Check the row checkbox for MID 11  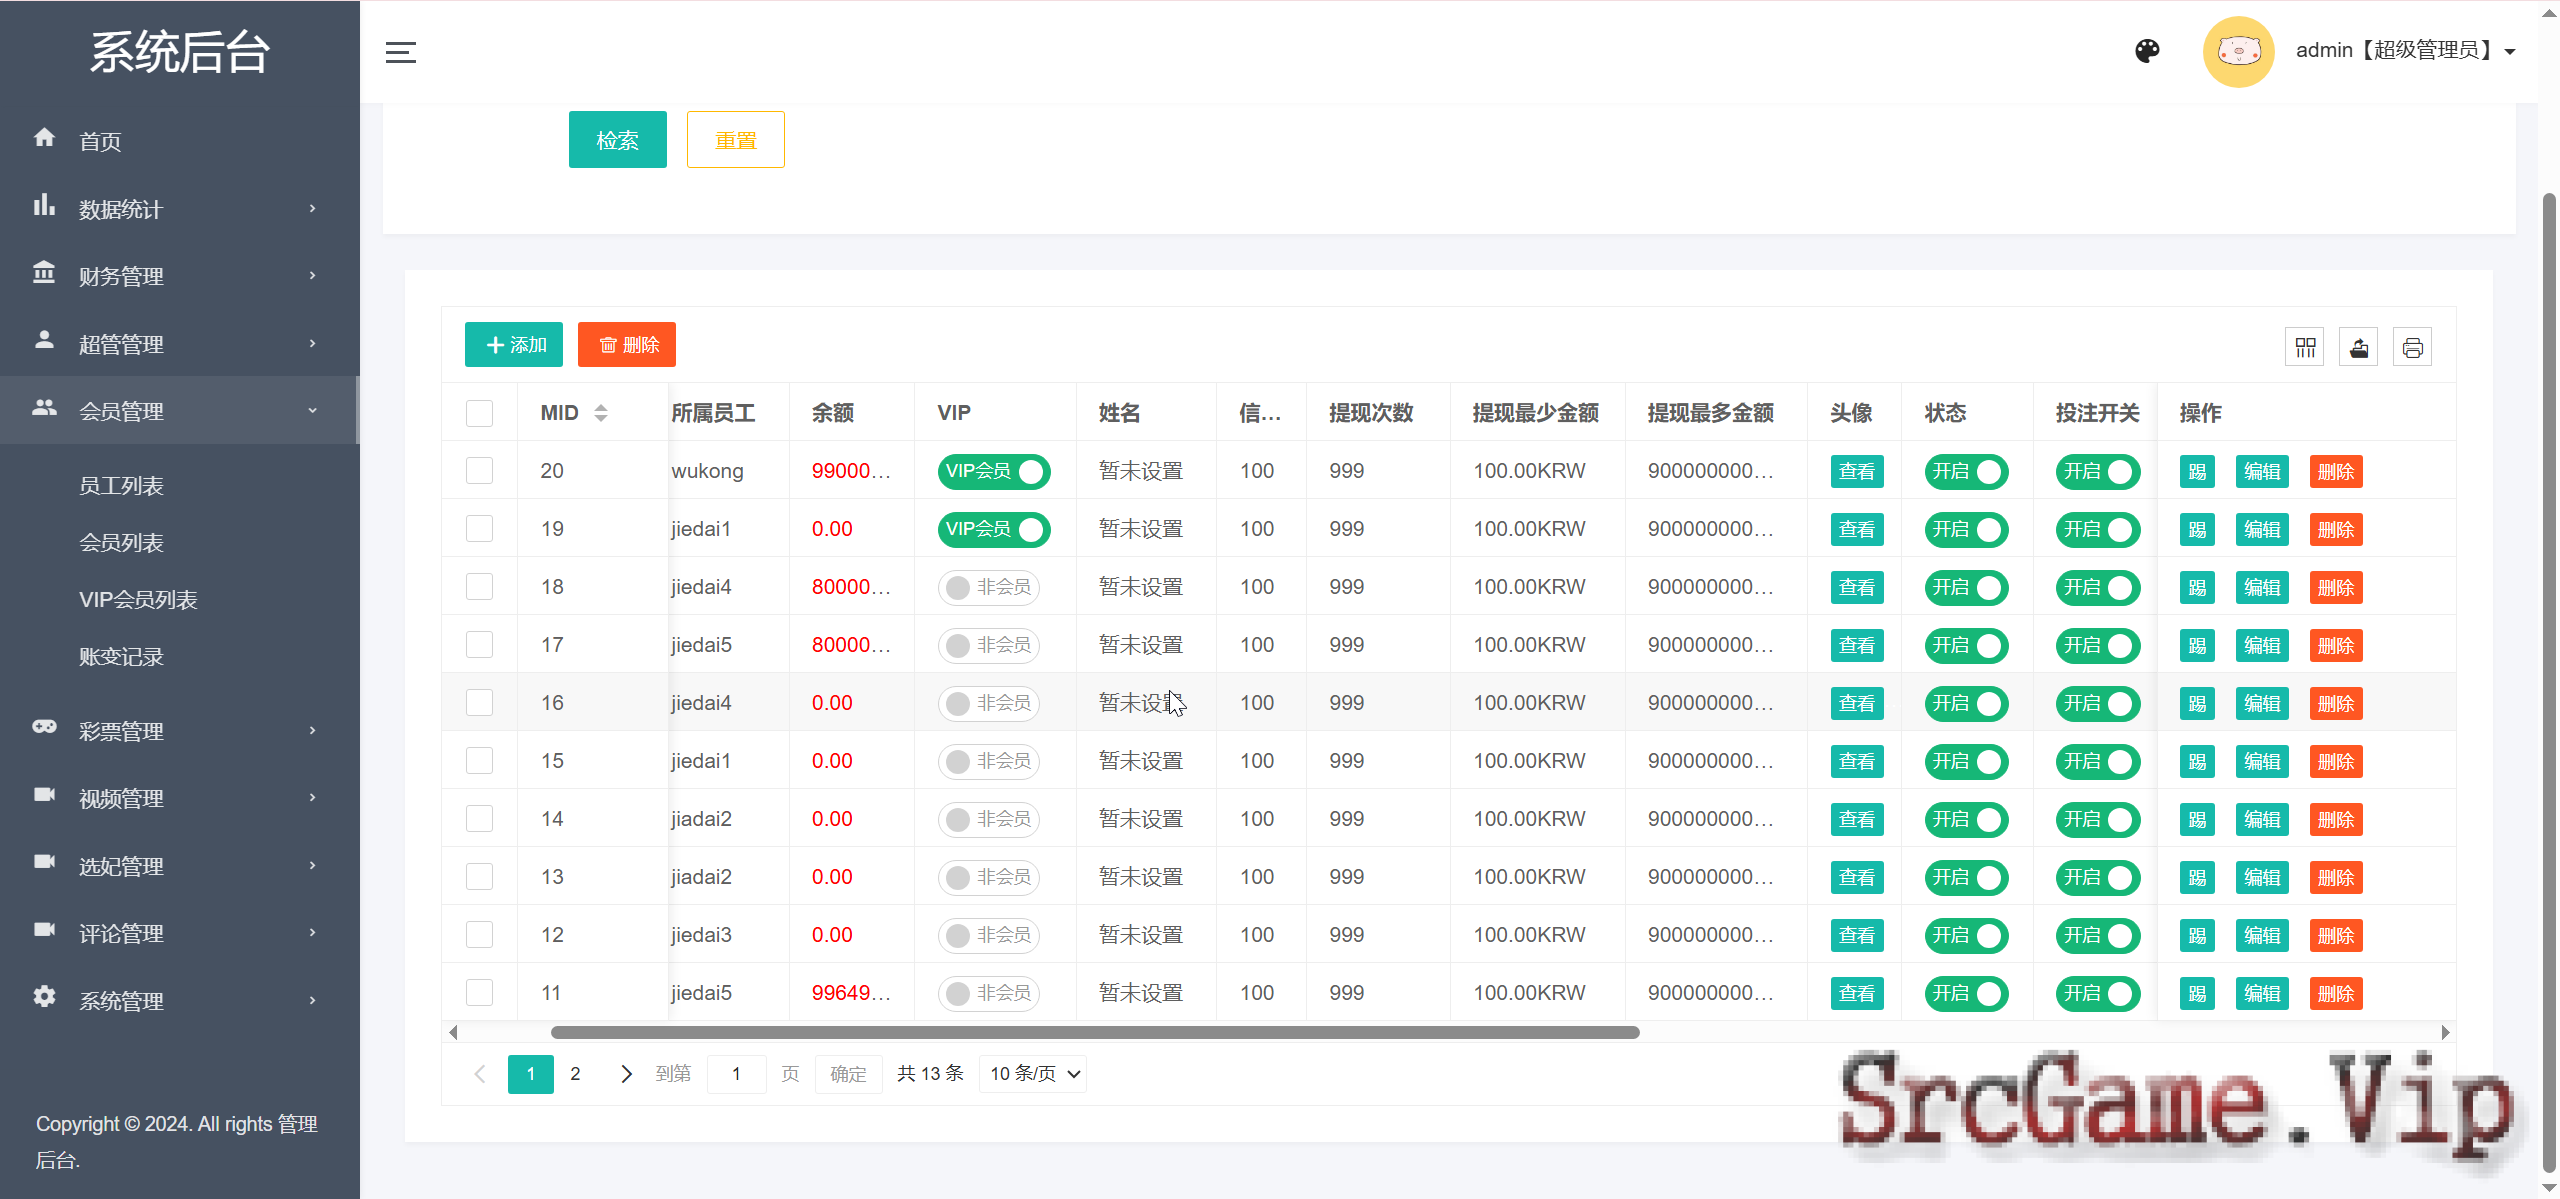pyautogui.click(x=480, y=993)
